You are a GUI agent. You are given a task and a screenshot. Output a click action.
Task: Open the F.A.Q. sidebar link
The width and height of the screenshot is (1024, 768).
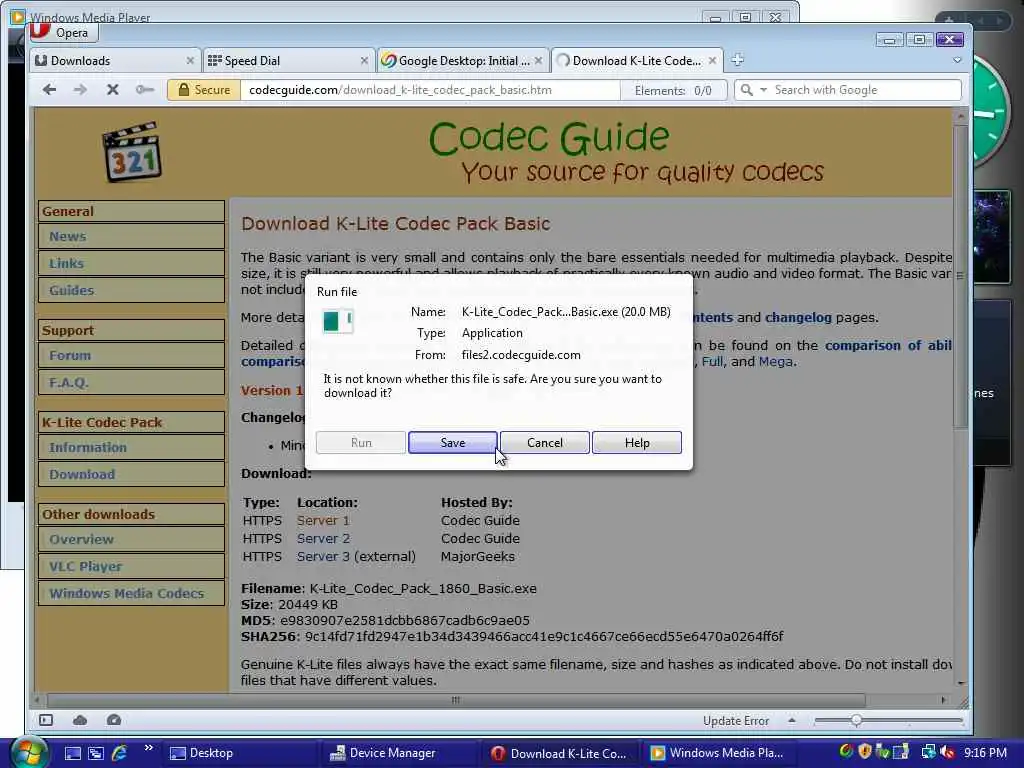click(69, 382)
